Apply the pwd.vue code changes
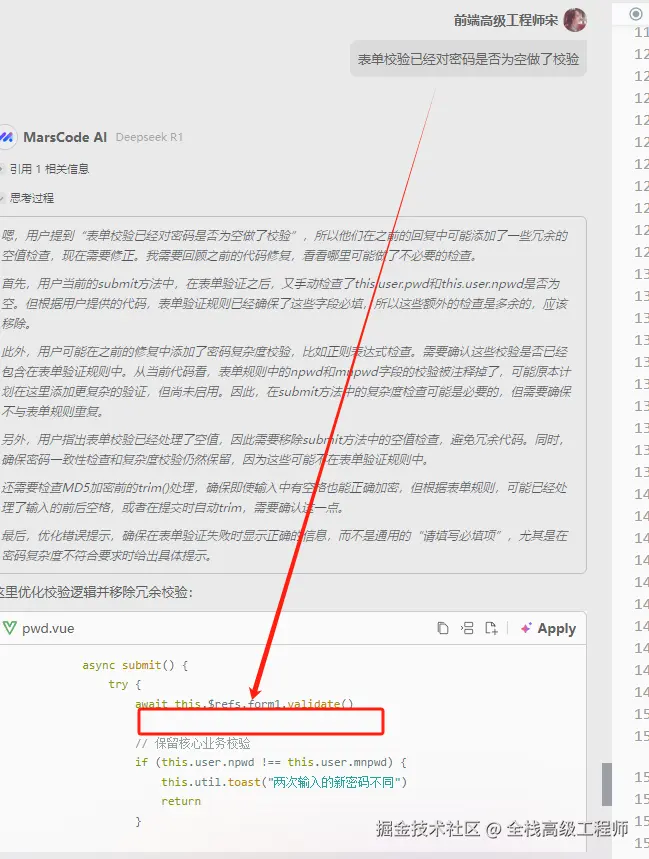Screen dimensions: 649x859 [548, 628]
